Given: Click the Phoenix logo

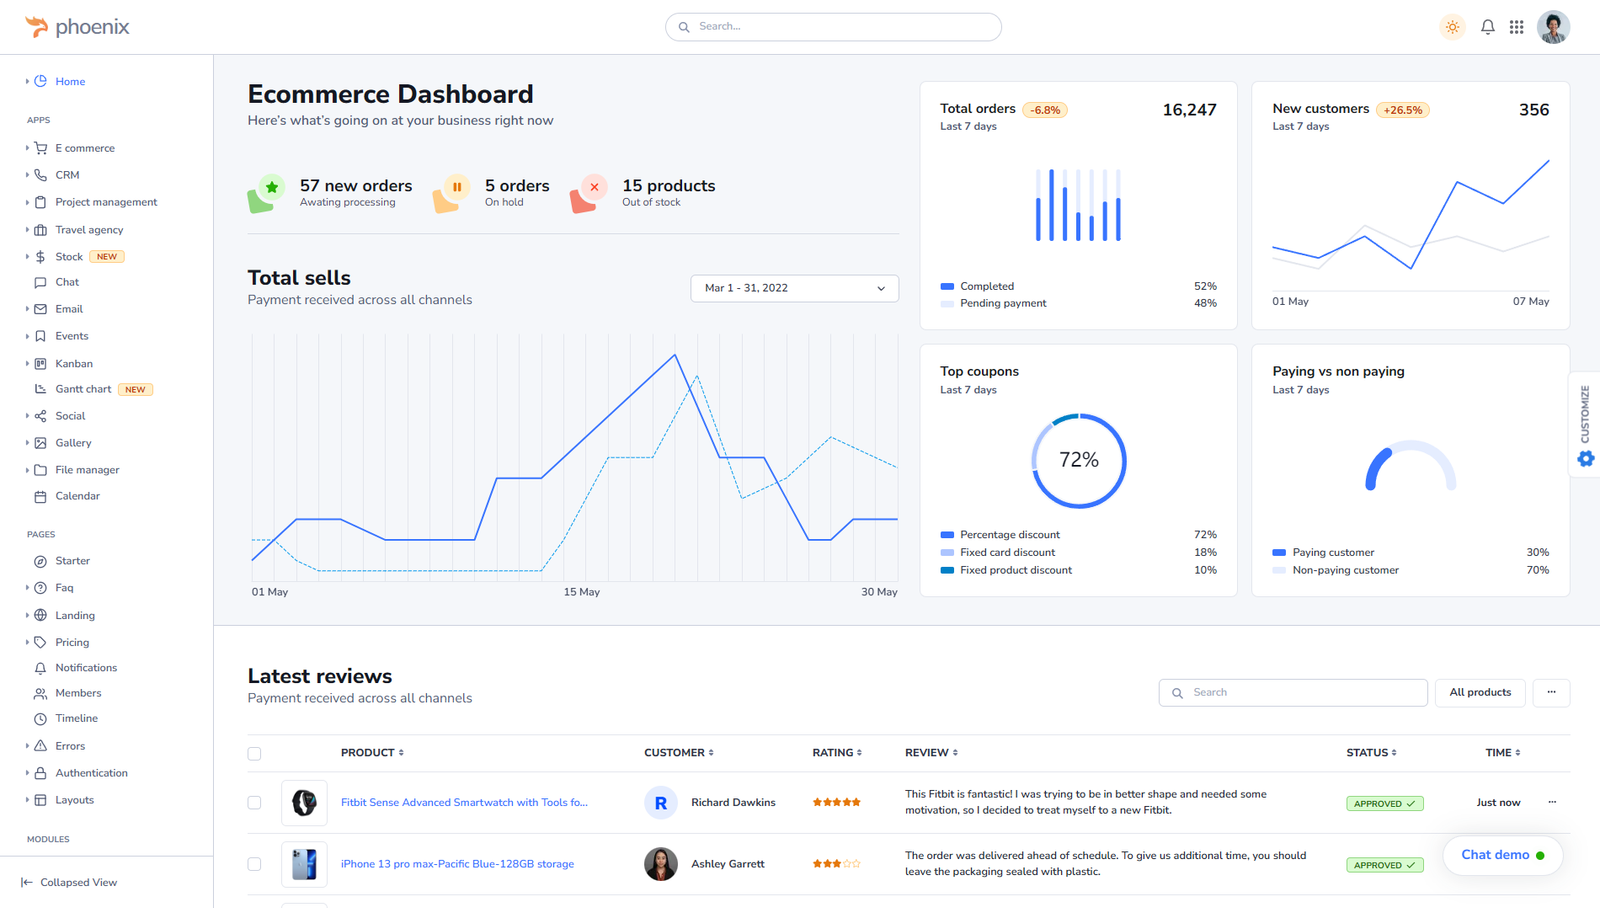Looking at the screenshot, I should pyautogui.click(x=78, y=27).
